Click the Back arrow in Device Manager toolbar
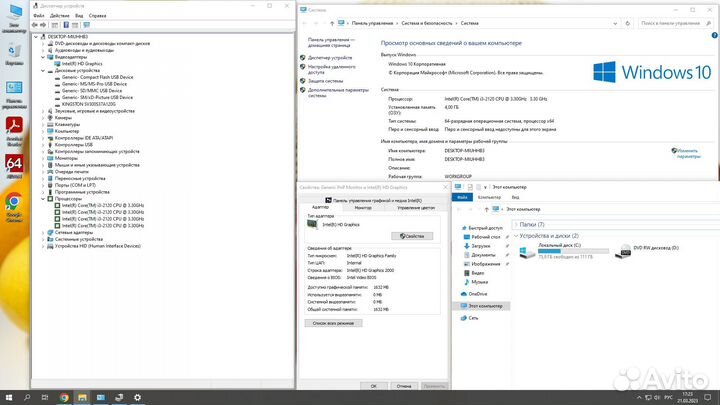The image size is (720, 405). (35, 25)
